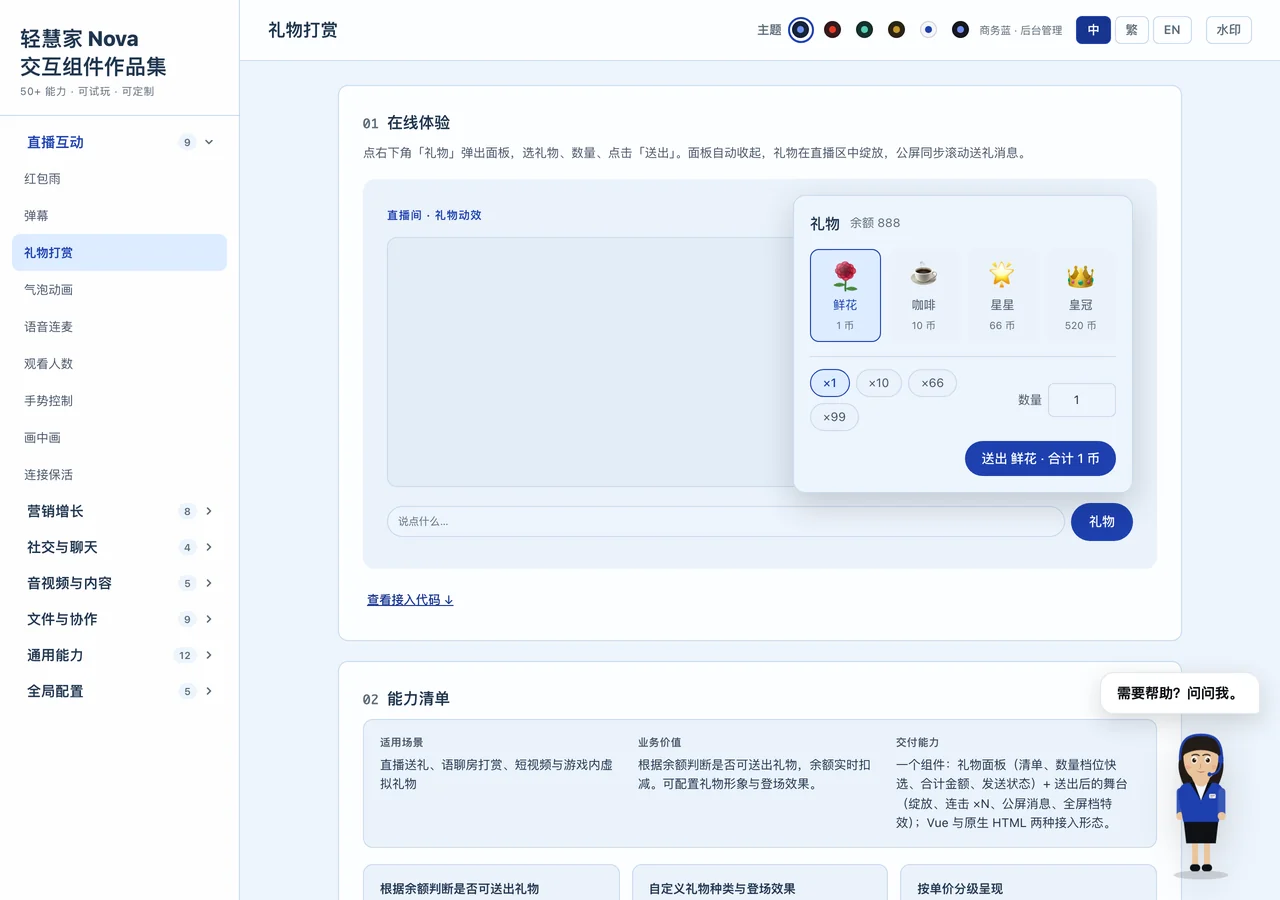Open the 连接保活 sidebar item
Image resolution: width=1280 pixels, height=900 pixels.
tap(120, 475)
